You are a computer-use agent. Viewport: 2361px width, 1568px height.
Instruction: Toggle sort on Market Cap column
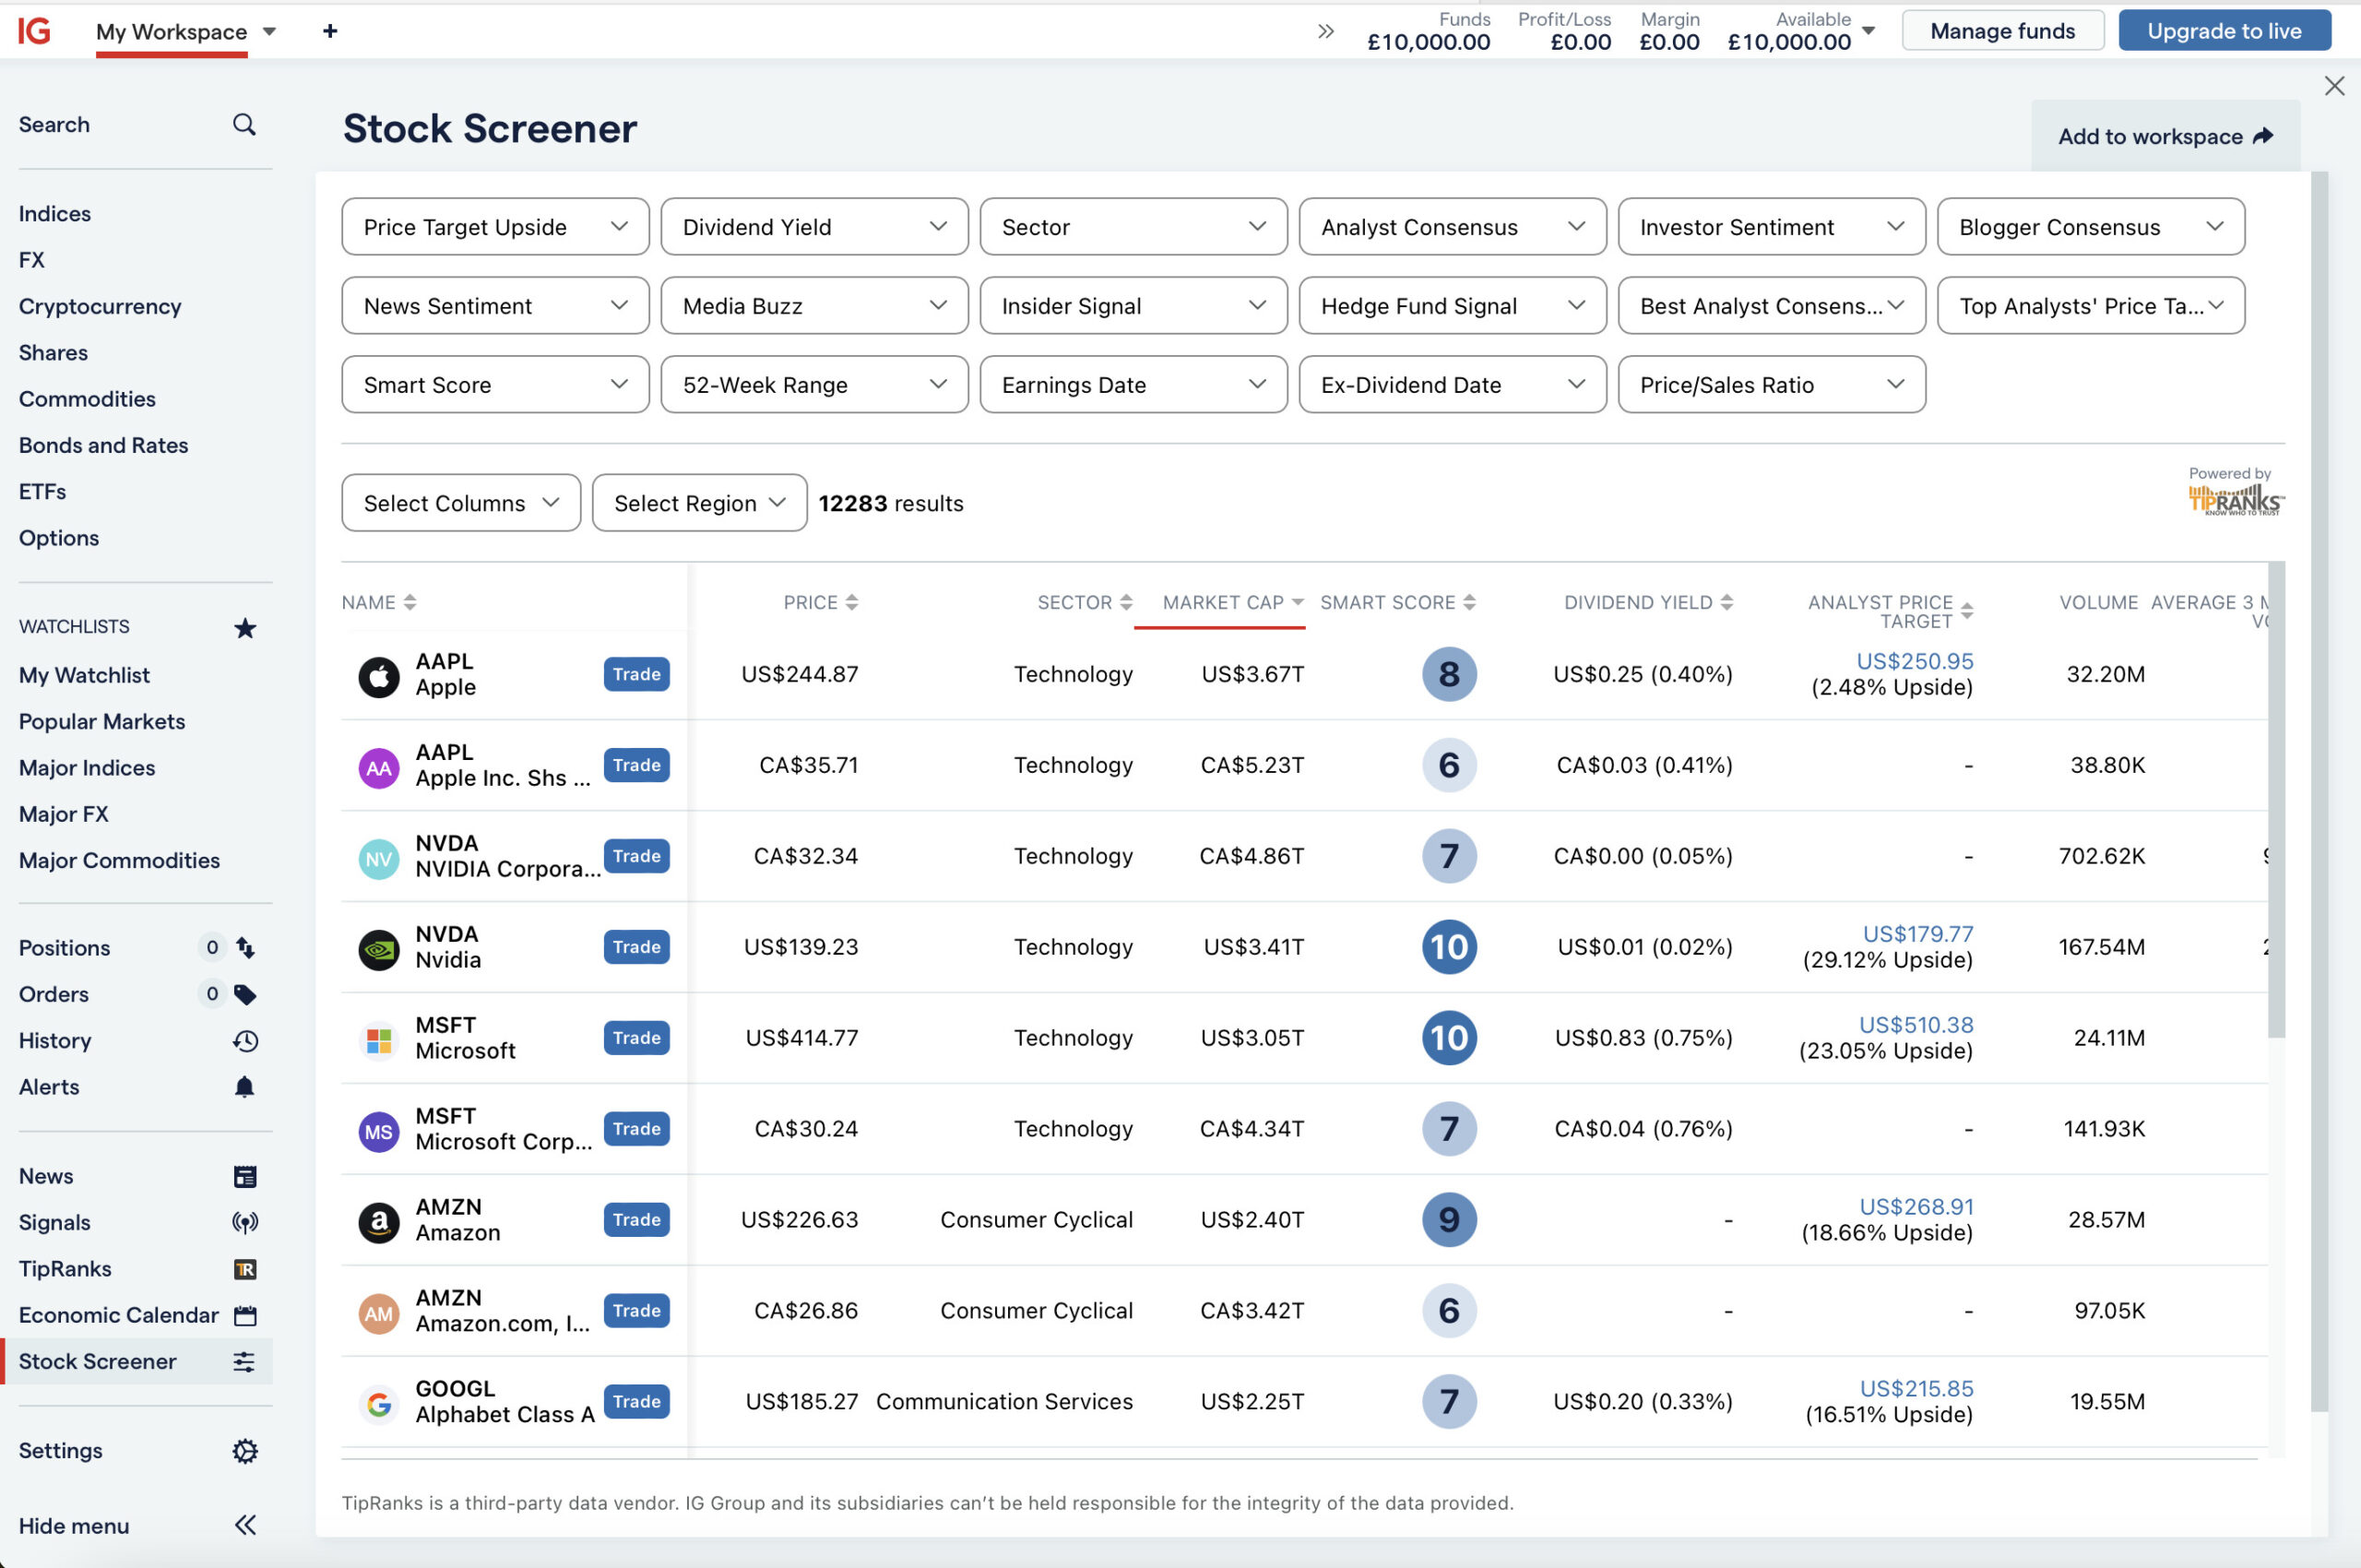(1232, 602)
